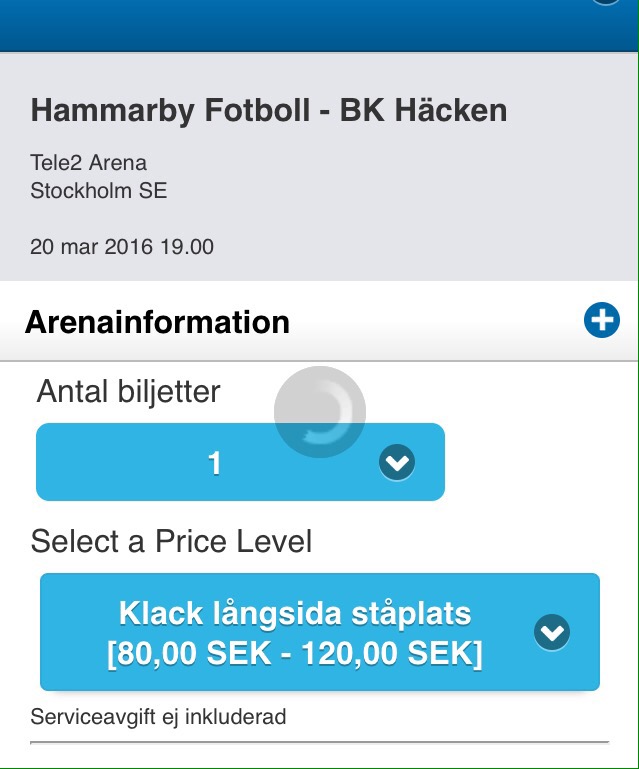Select the Tele2 Arena venue text

89,163
